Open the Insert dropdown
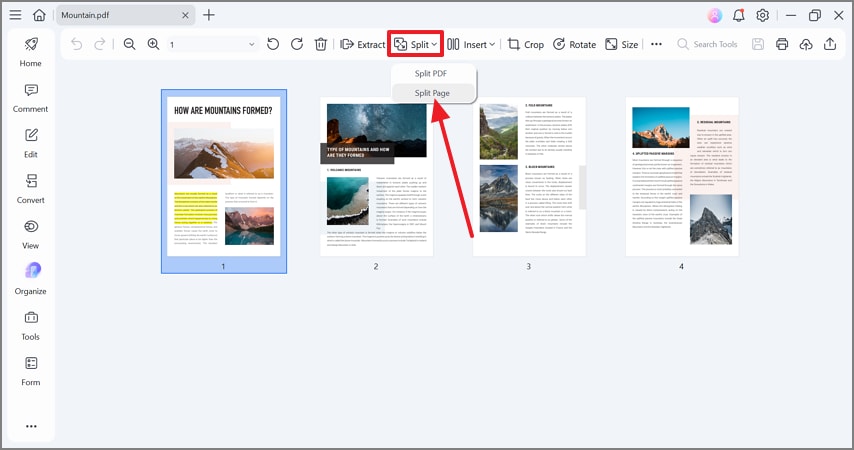 click(x=471, y=44)
